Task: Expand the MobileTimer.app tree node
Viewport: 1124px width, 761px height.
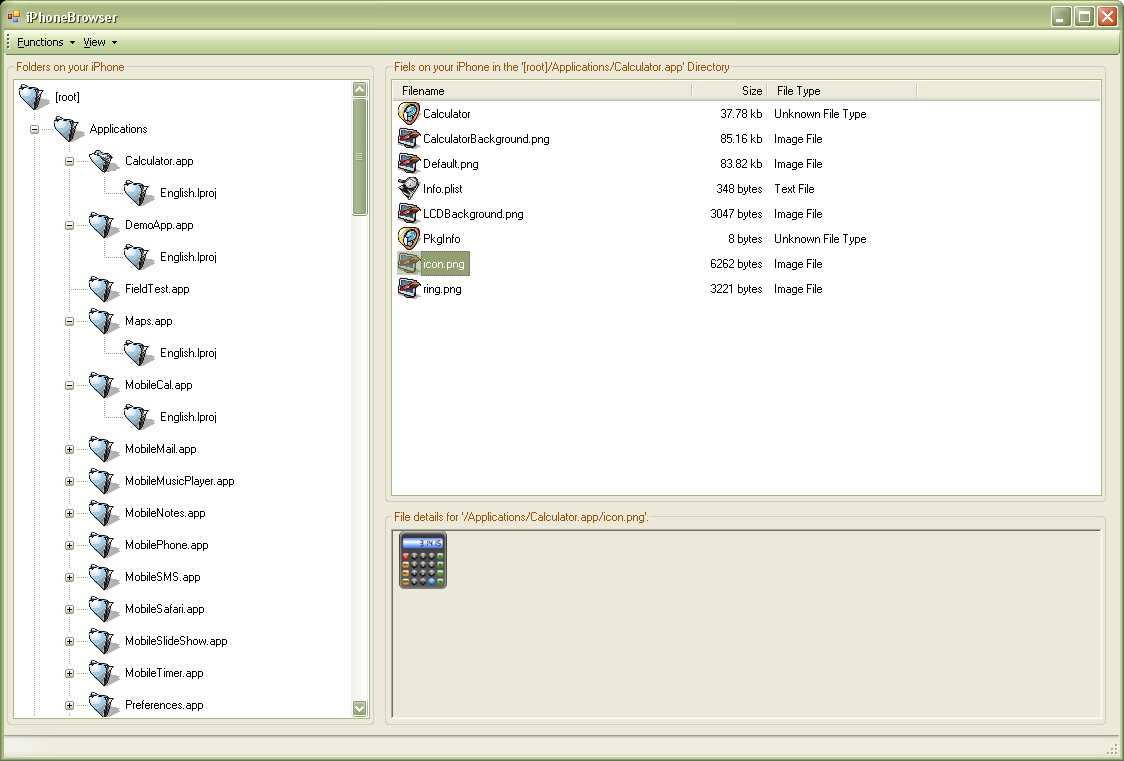Action: point(70,674)
